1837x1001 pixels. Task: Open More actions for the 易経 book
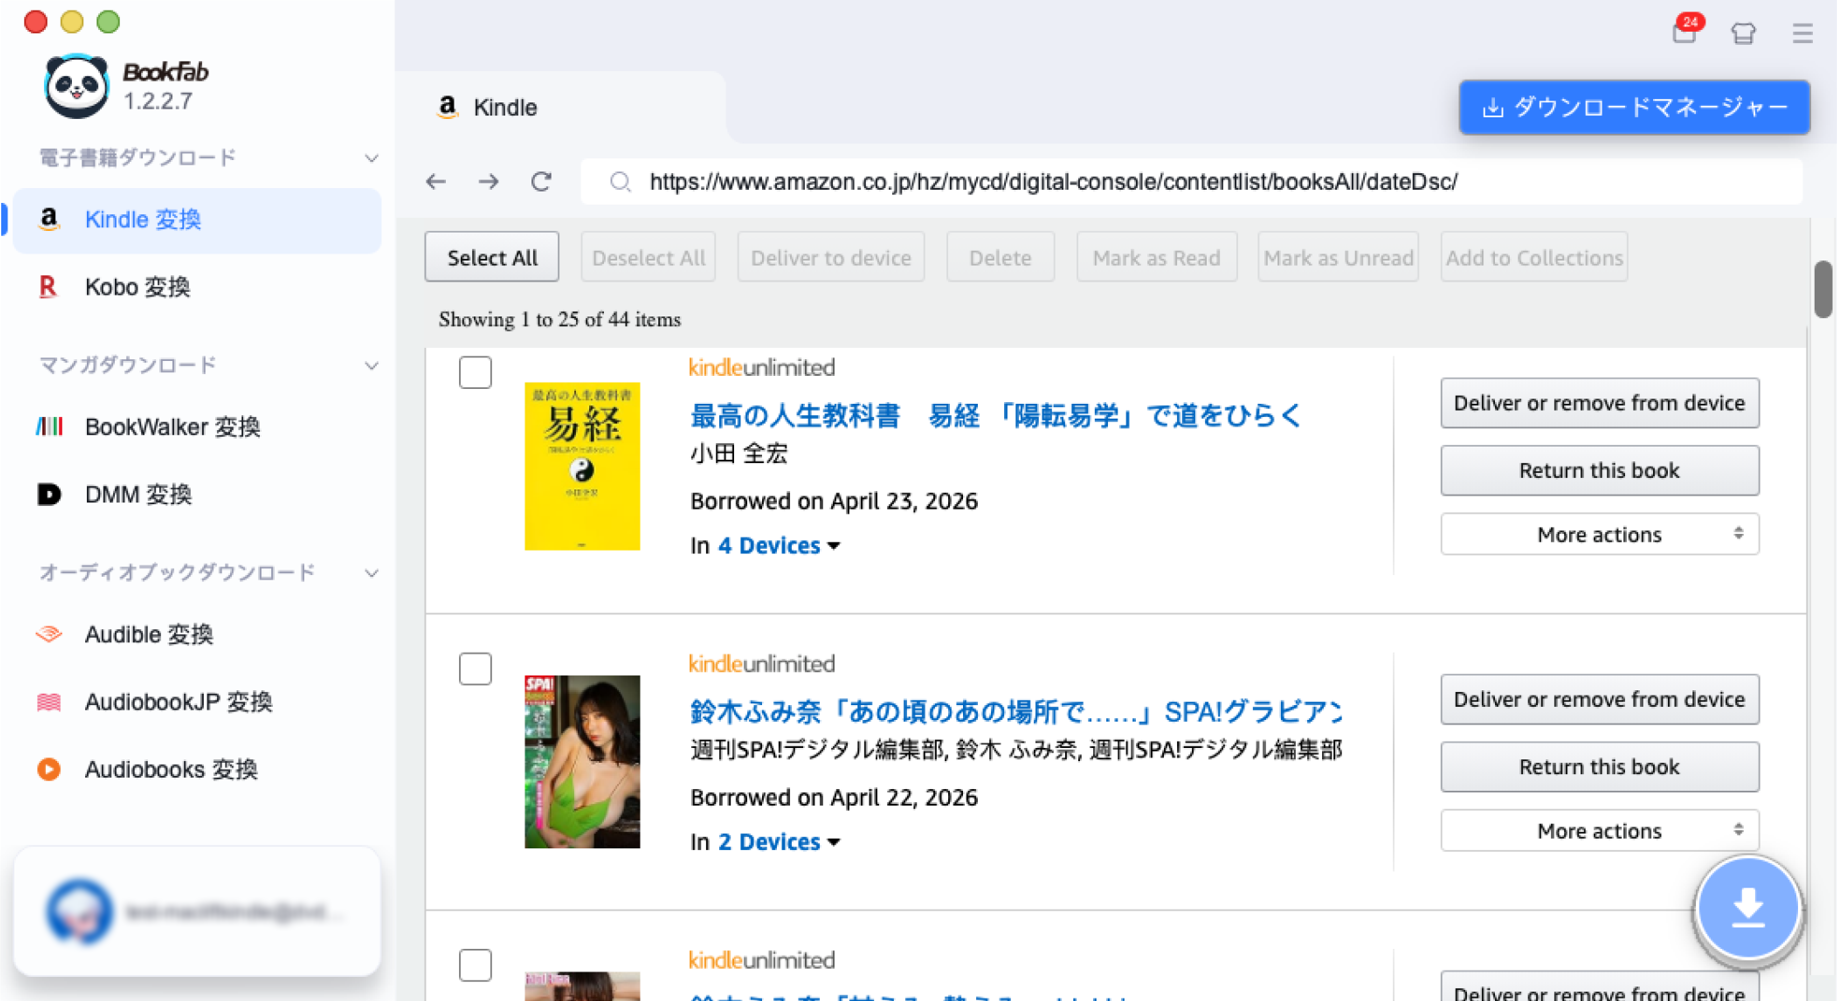click(1599, 534)
